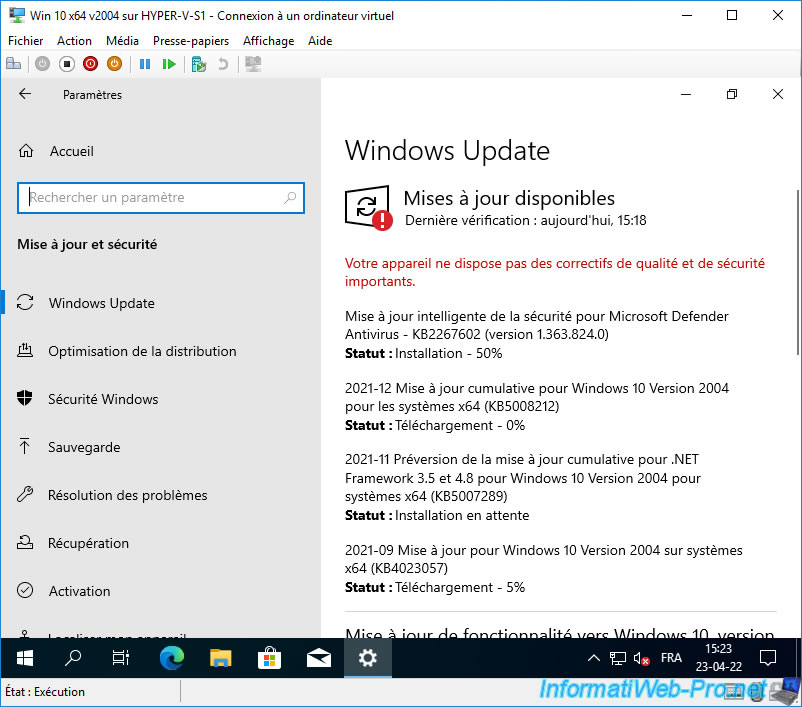Click 'Installation en attente' status text

[x=462, y=515]
